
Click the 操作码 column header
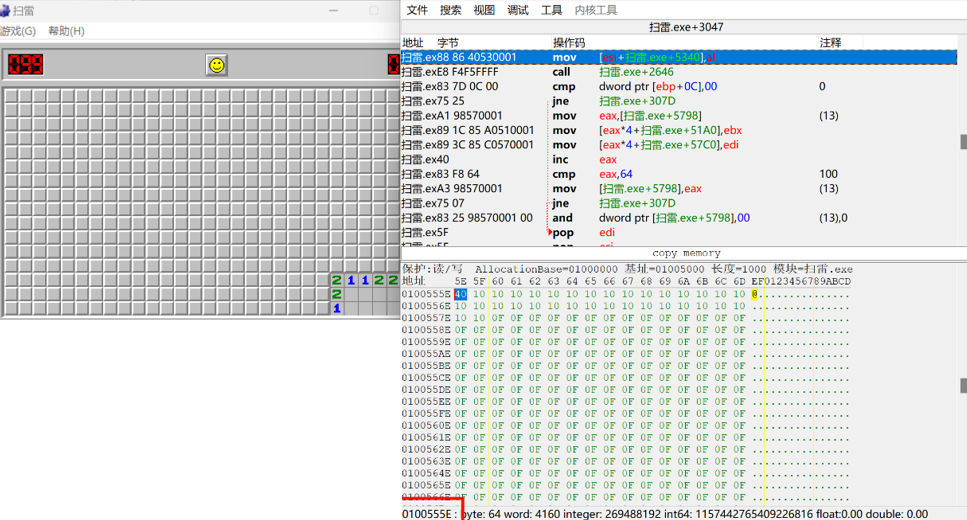click(569, 43)
